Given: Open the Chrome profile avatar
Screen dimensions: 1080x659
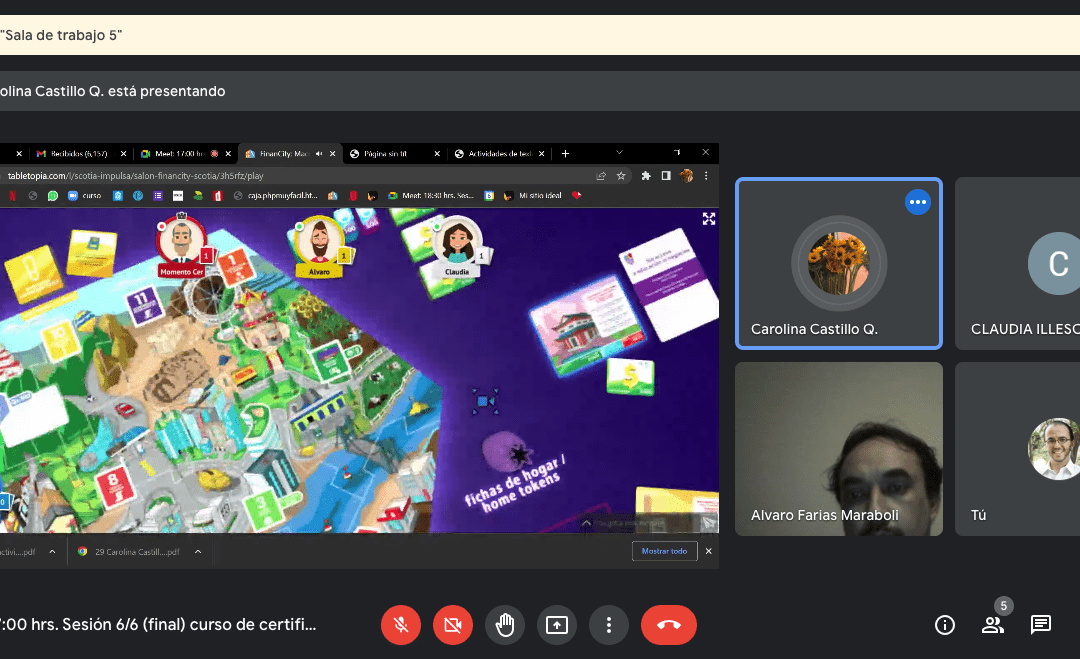Looking at the screenshot, I should [686, 176].
